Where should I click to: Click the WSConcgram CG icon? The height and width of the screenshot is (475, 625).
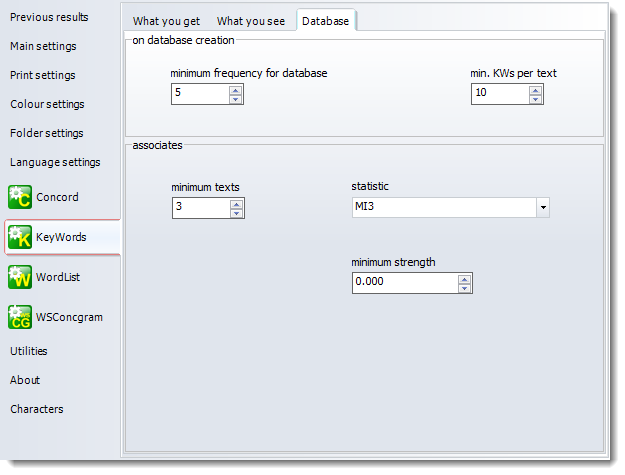coord(20,317)
